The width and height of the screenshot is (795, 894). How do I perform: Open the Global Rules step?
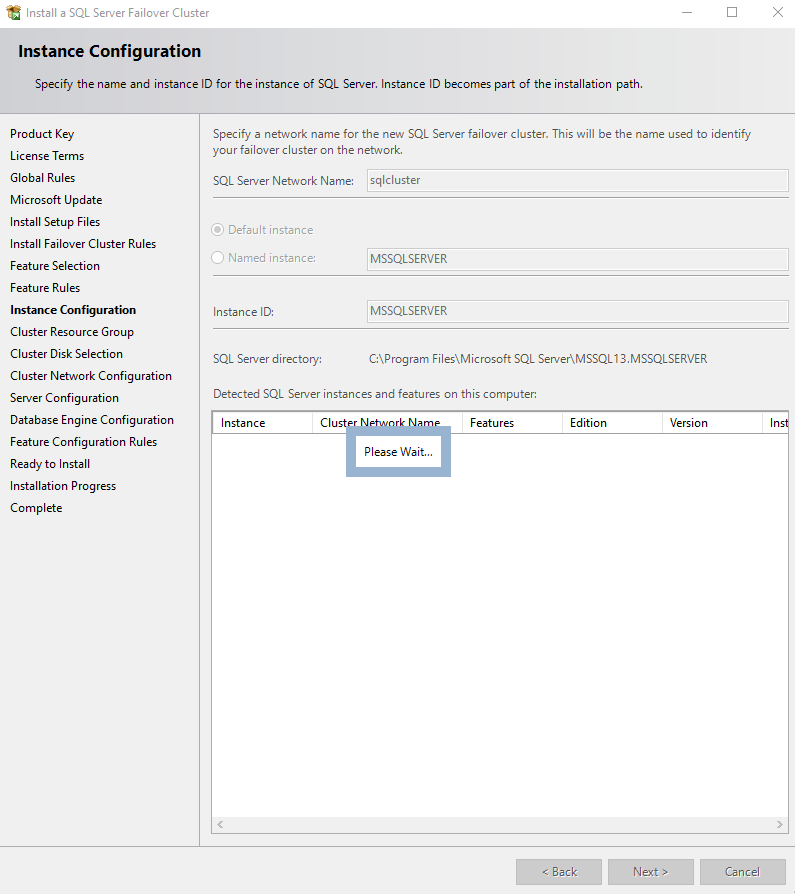tap(43, 178)
